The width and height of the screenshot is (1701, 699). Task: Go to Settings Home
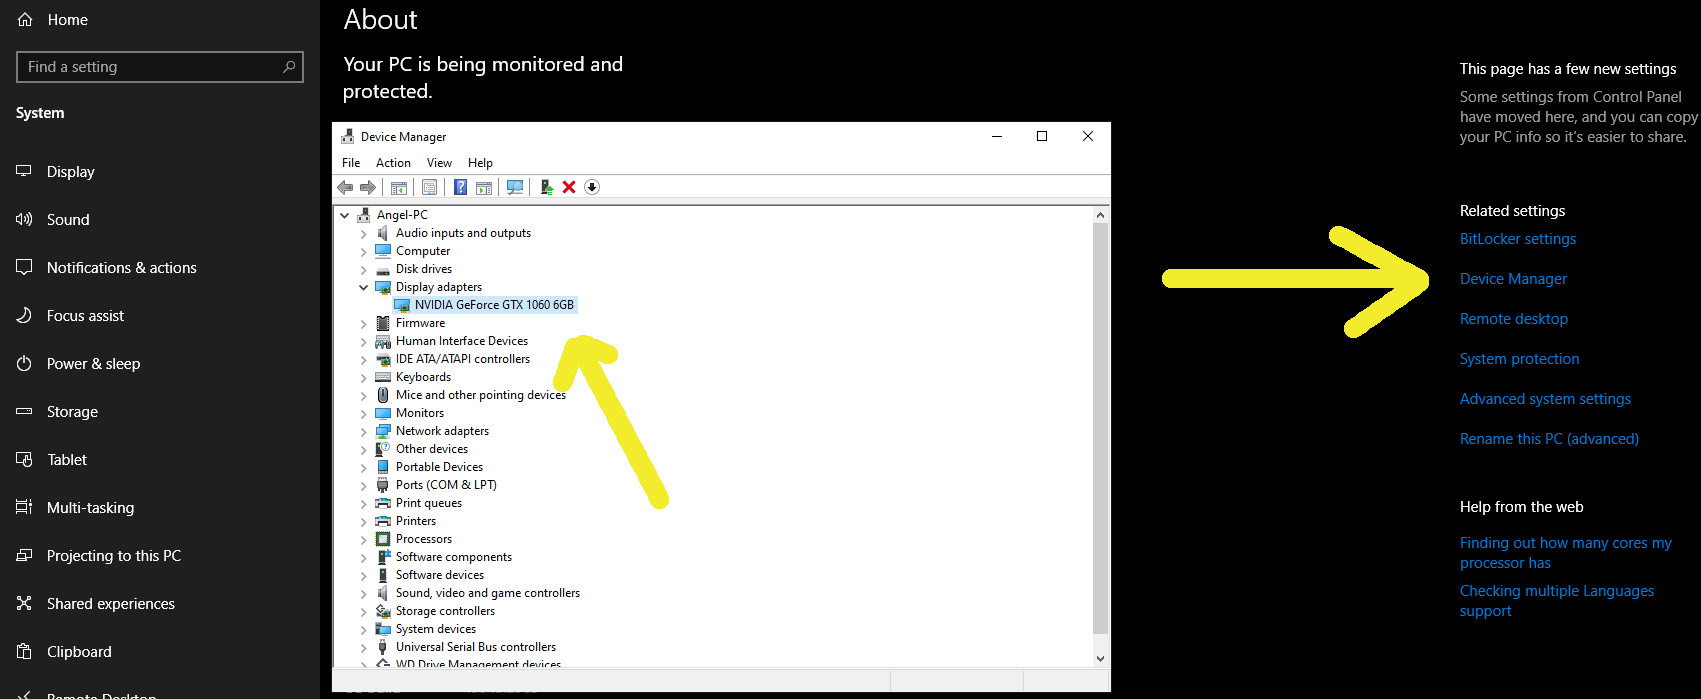point(67,20)
